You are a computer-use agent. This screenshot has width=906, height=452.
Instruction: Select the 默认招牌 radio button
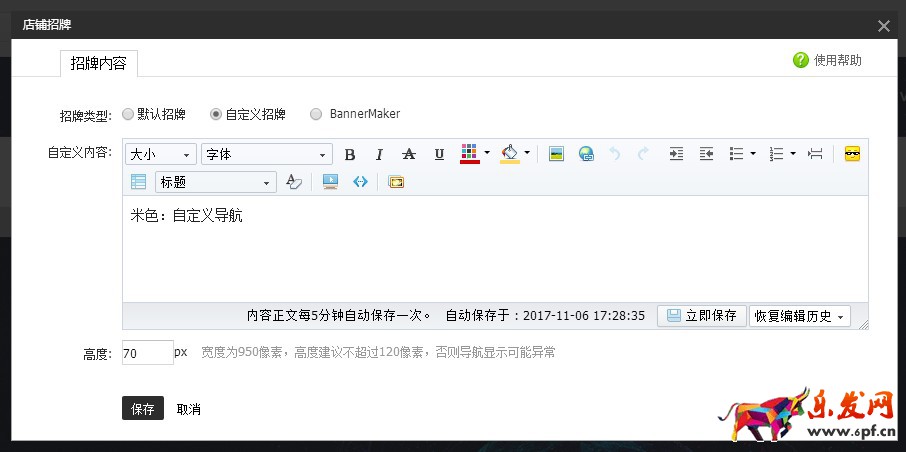(x=128, y=114)
